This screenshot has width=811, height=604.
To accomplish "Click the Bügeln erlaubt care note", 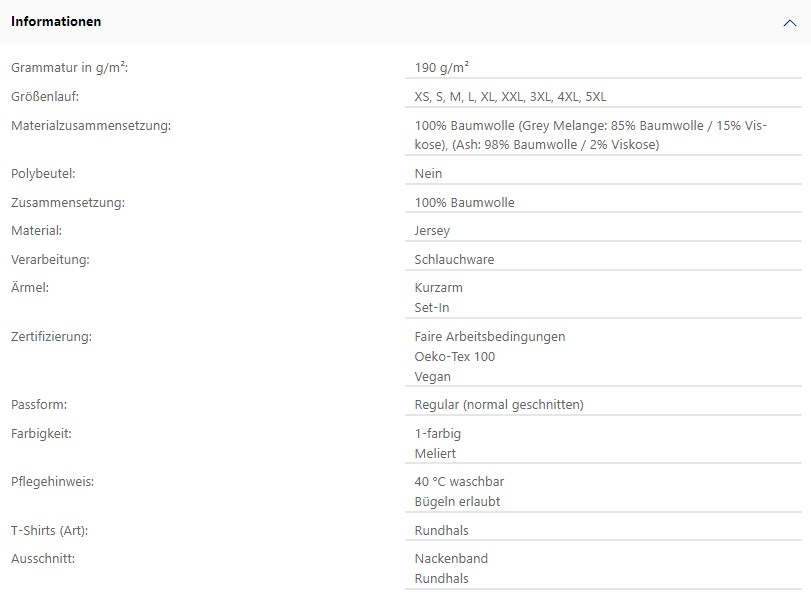I will click(x=457, y=502).
